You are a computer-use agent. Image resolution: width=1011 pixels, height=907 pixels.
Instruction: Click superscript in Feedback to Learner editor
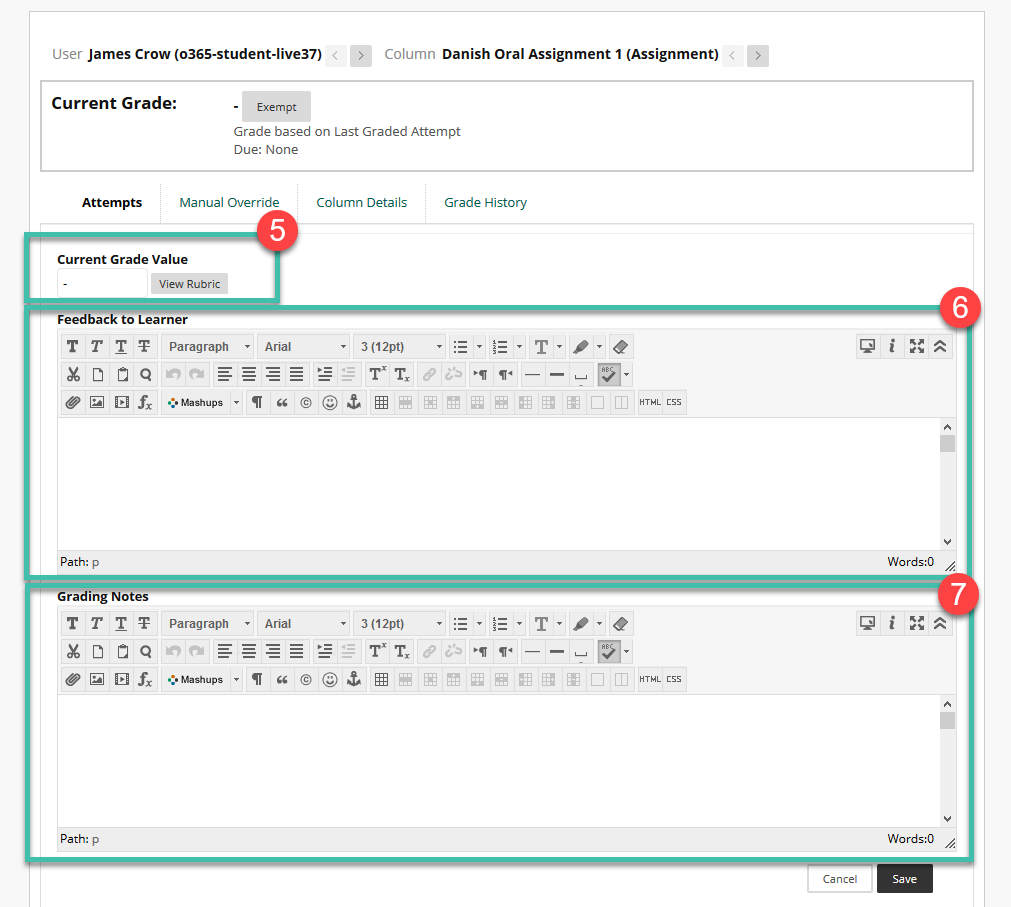pyautogui.click(x=377, y=375)
